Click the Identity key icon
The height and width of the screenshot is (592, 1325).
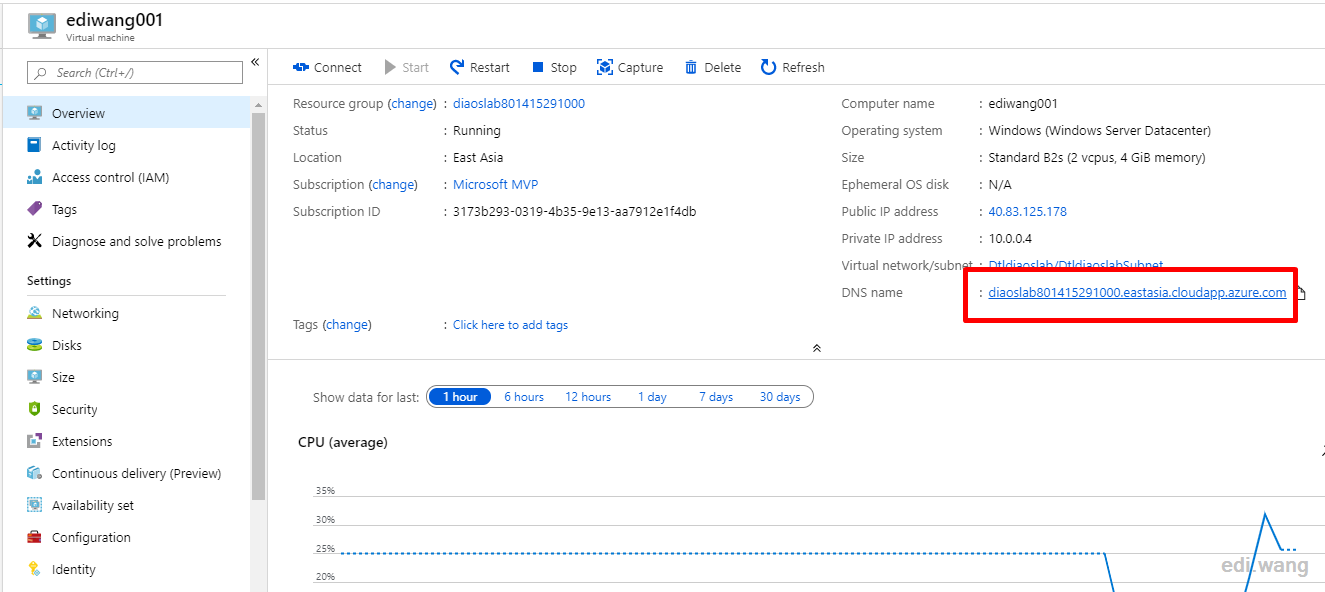[x=35, y=569]
